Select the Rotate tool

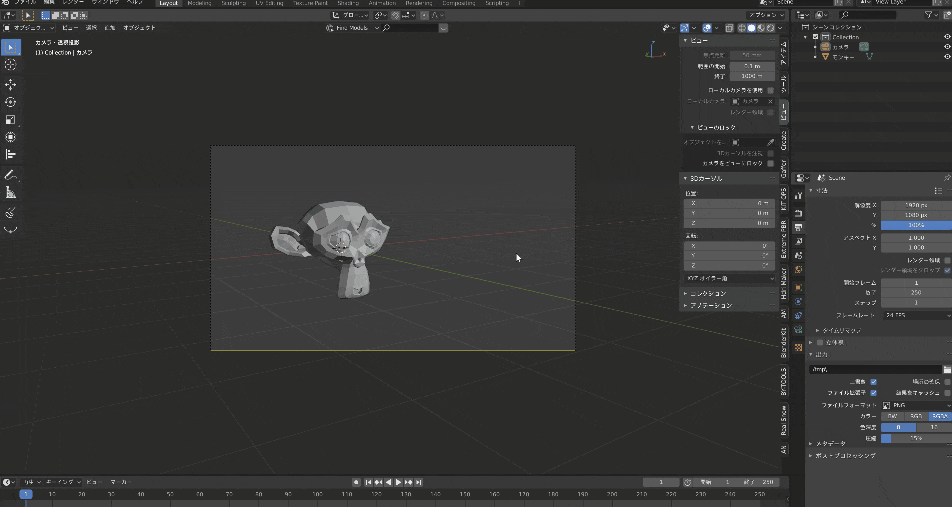click(11, 102)
